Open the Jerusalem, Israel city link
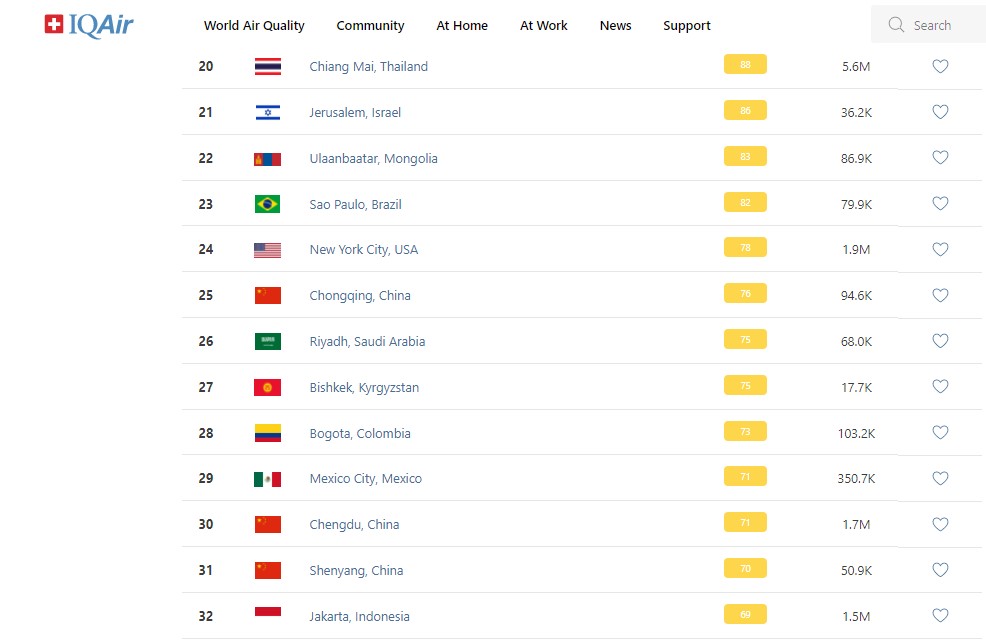 [355, 113]
